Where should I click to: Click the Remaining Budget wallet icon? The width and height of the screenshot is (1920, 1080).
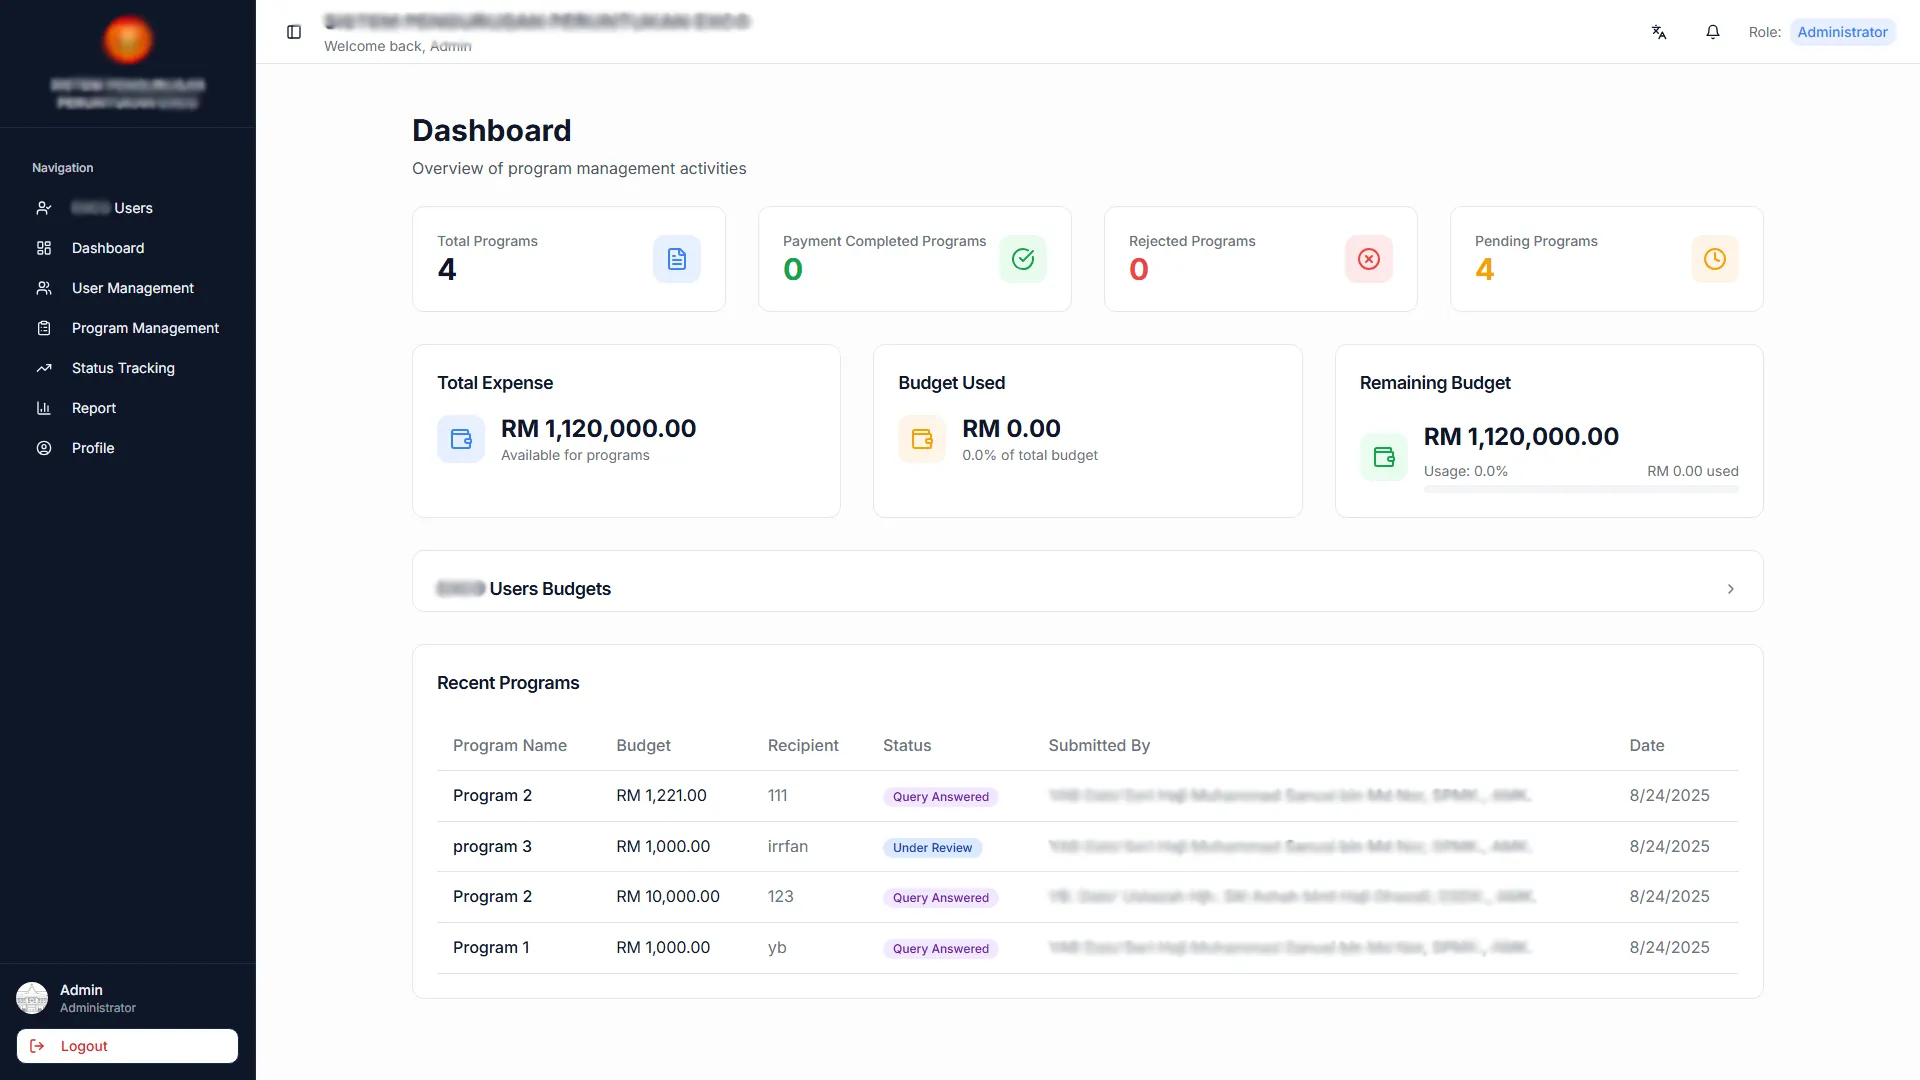click(x=1384, y=457)
